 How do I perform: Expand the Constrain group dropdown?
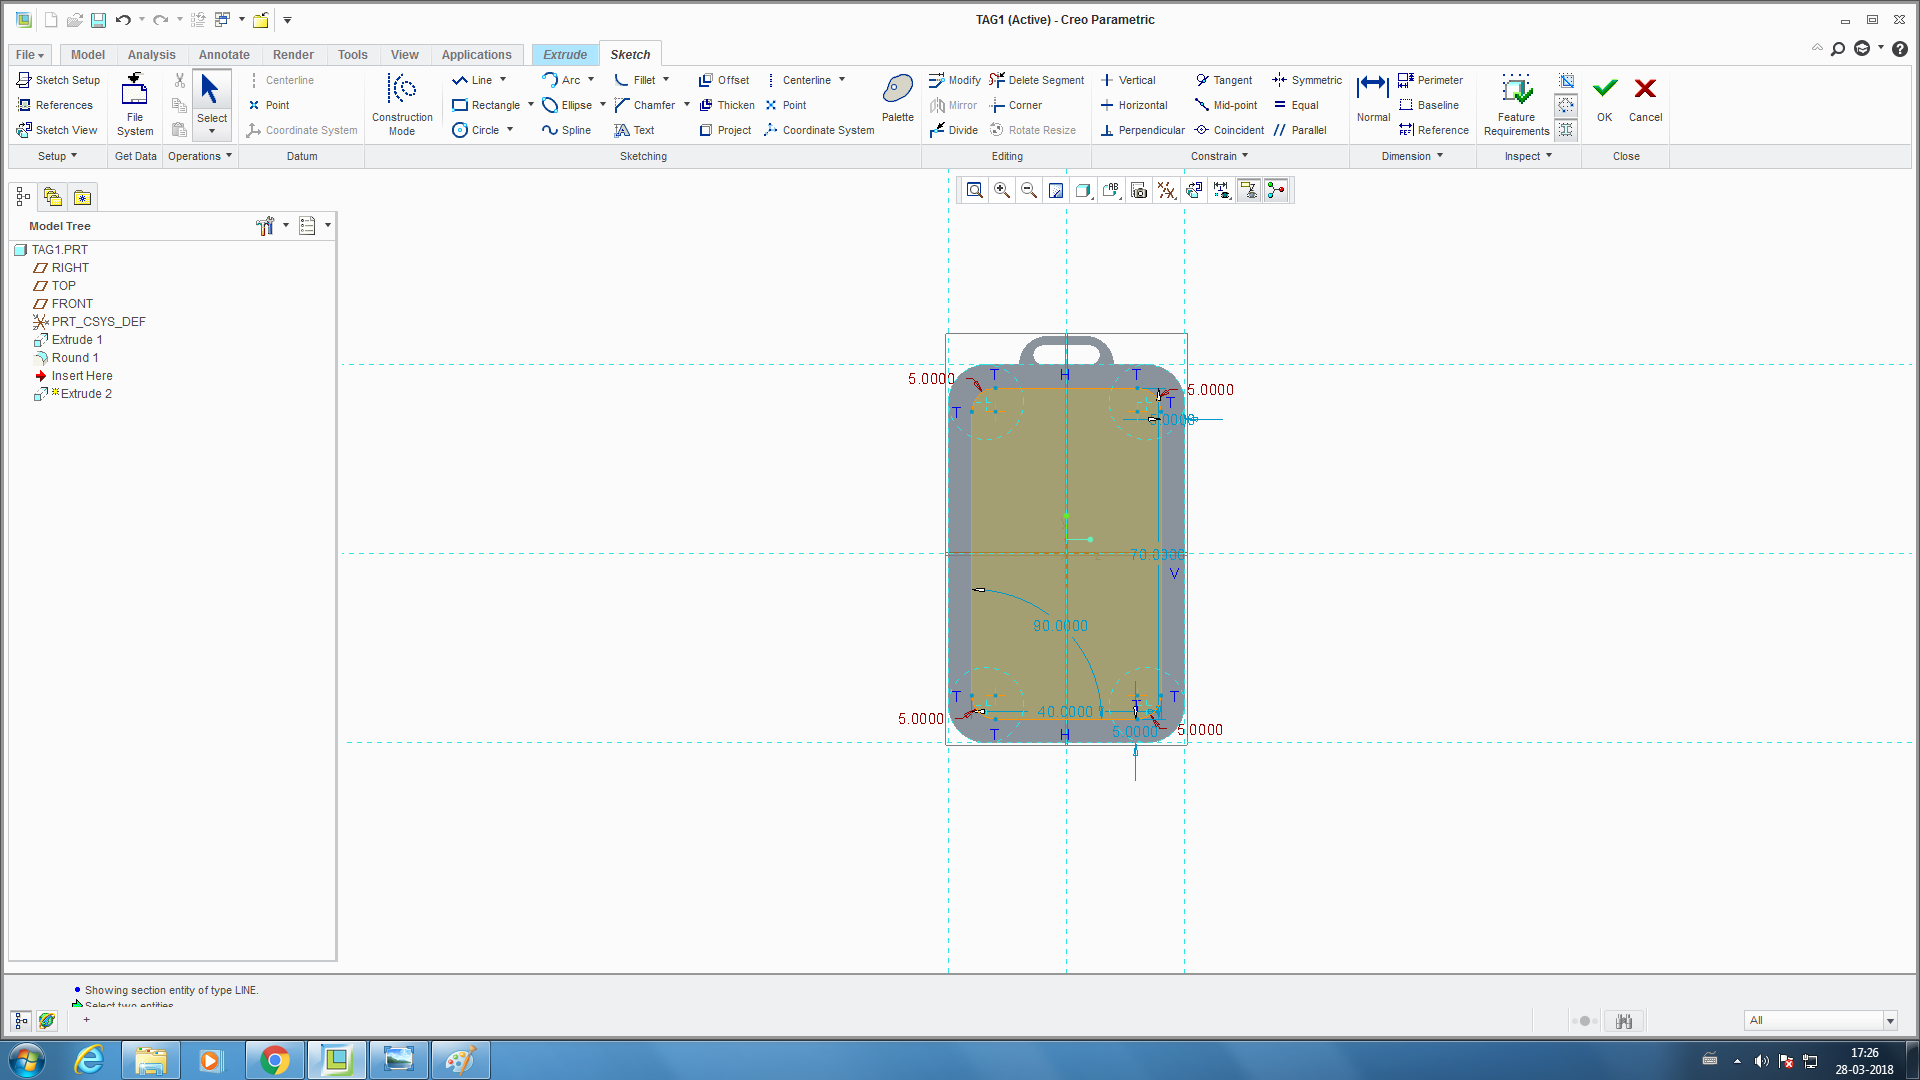click(1219, 156)
